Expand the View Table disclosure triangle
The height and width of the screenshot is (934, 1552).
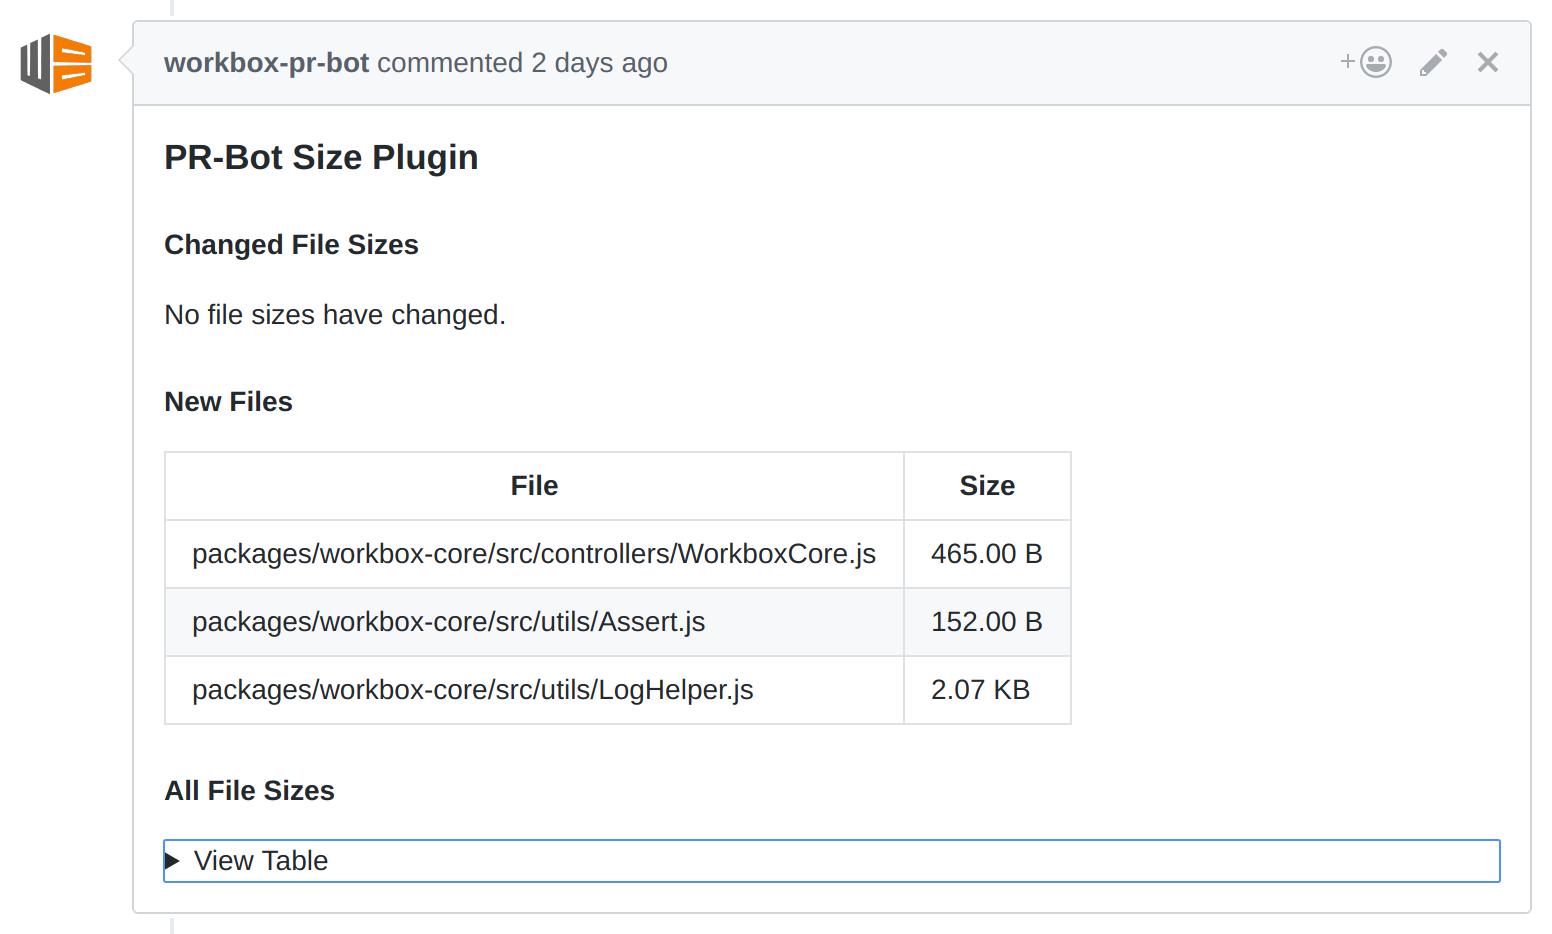pyautogui.click(x=172, y=861)
